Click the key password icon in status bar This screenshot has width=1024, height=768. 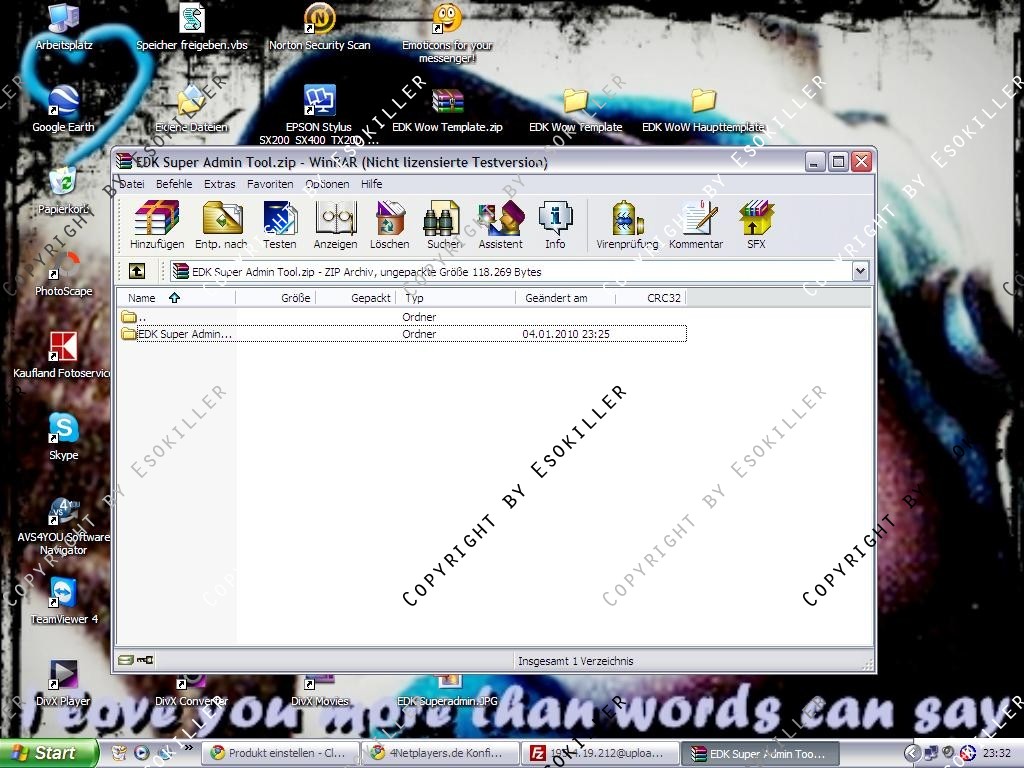[144, 660]
